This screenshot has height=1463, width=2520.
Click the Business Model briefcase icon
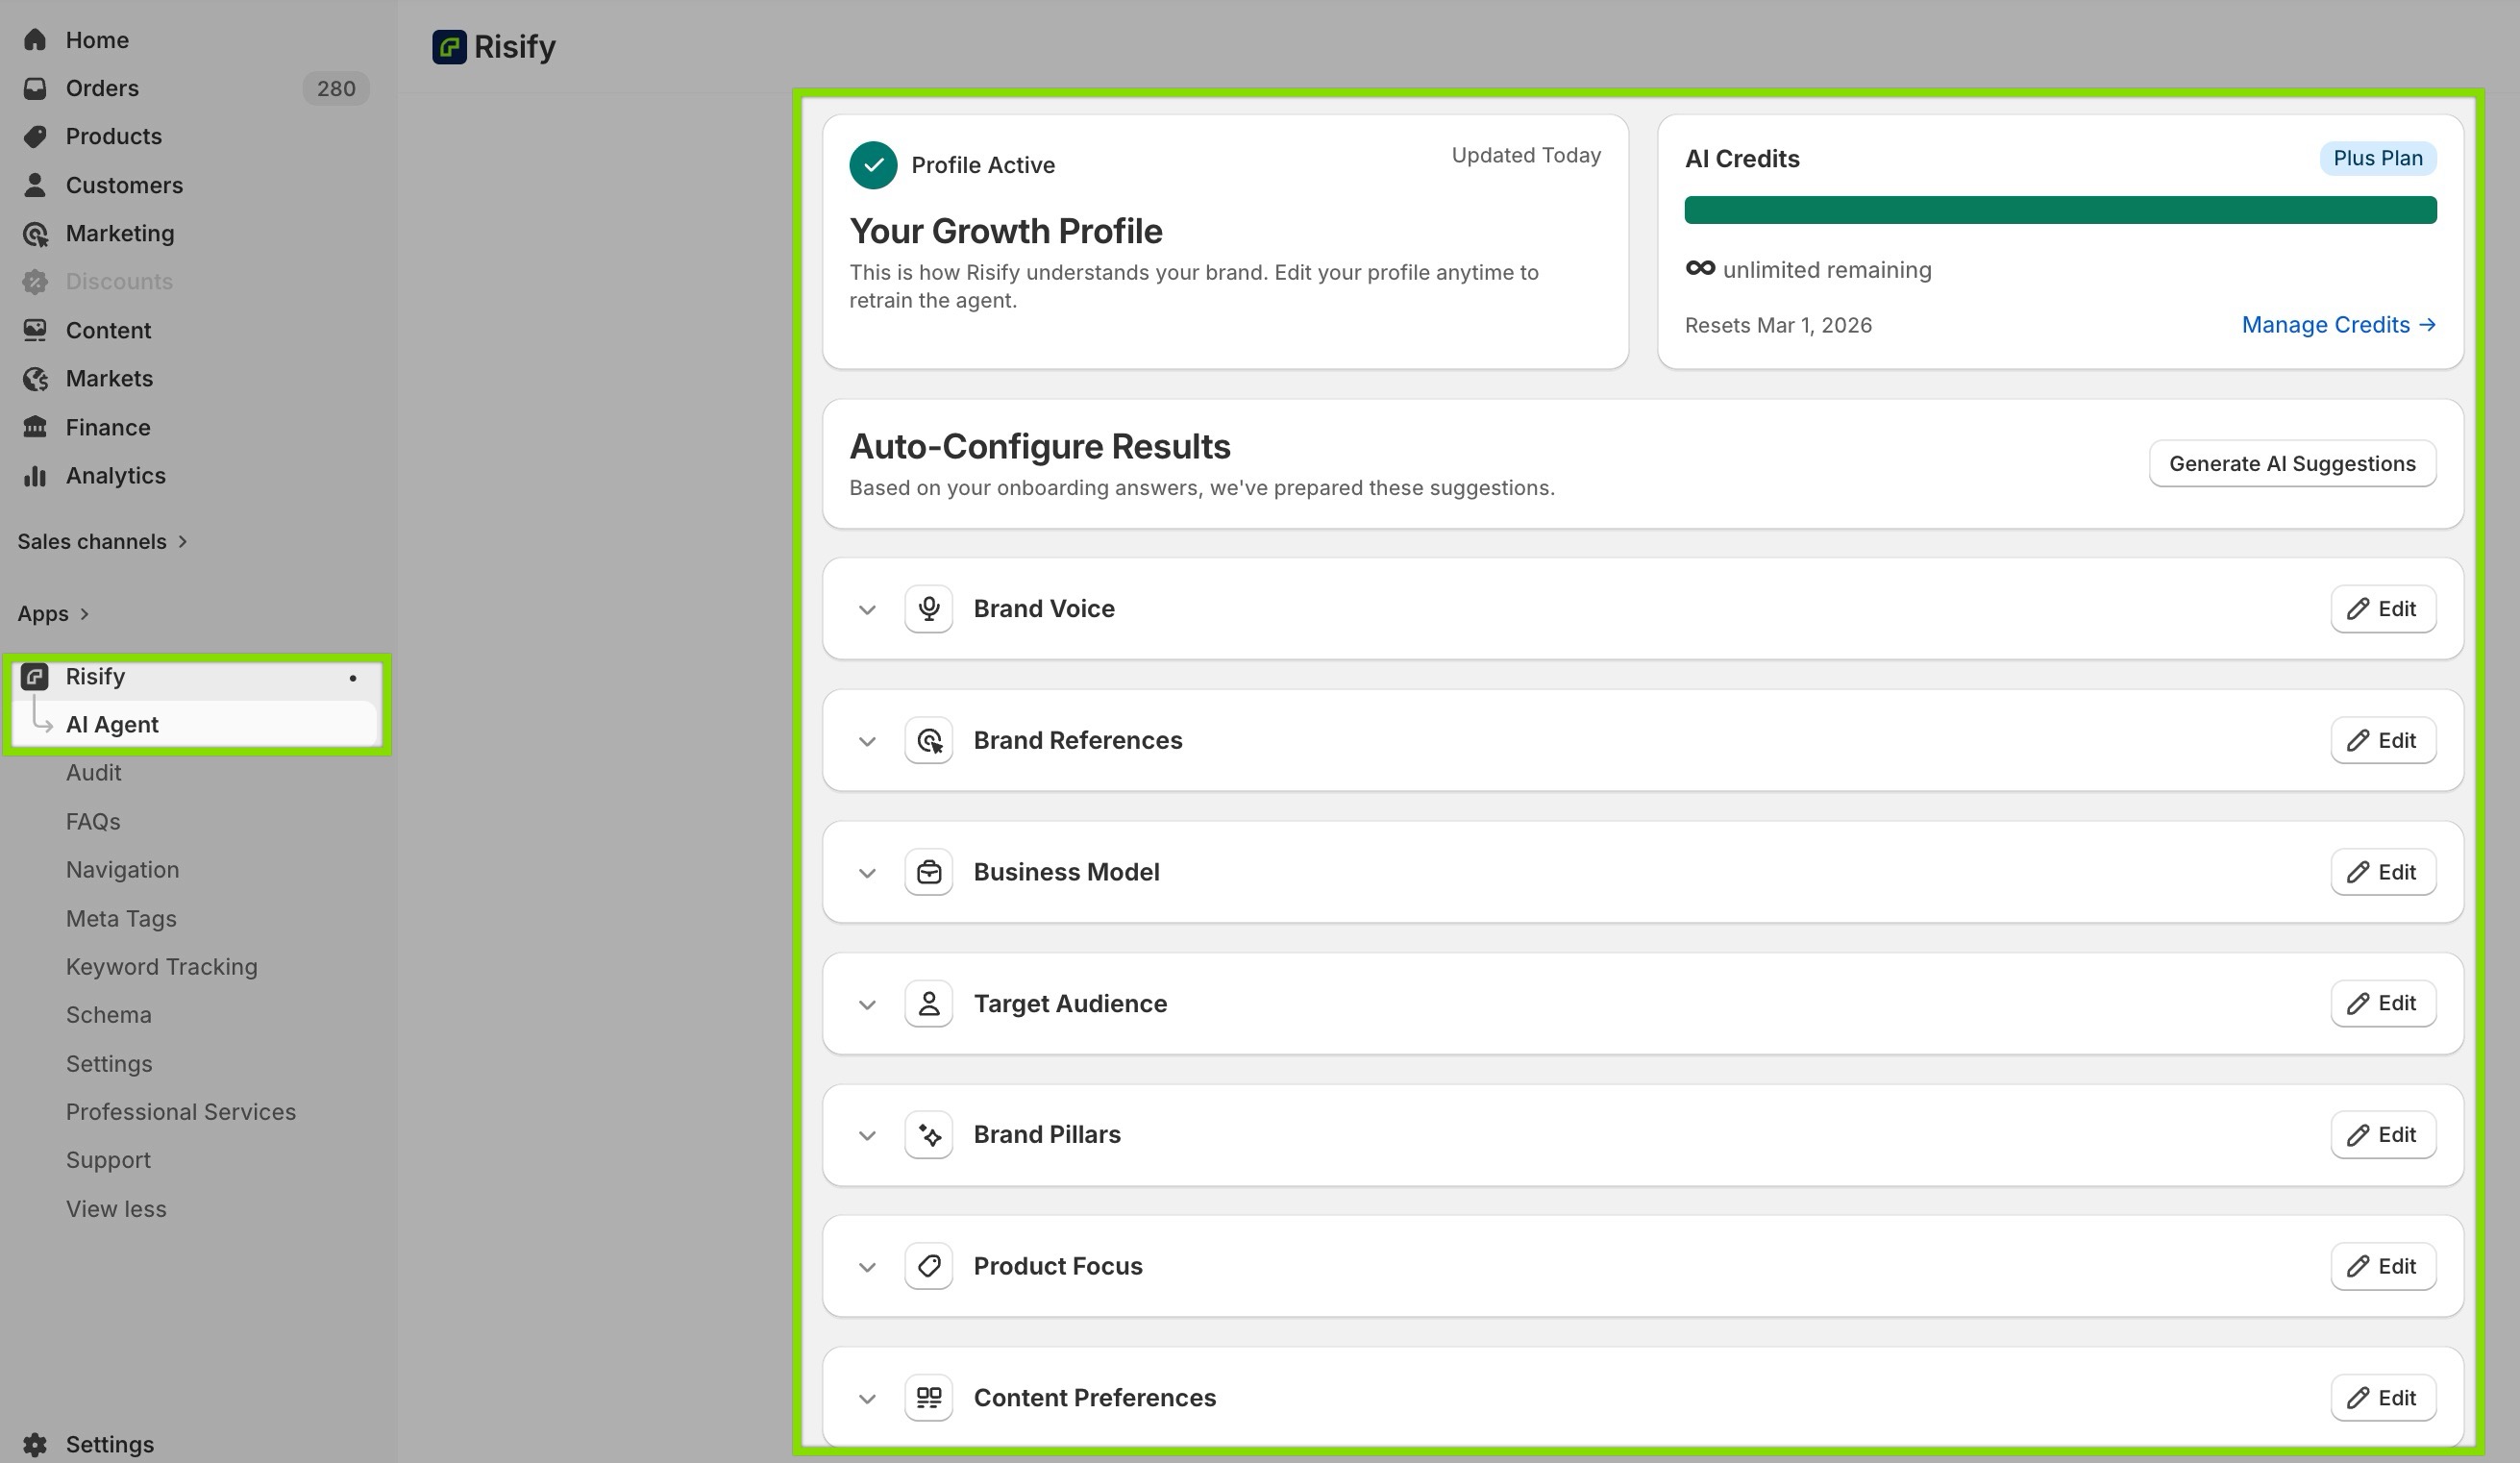929,872
